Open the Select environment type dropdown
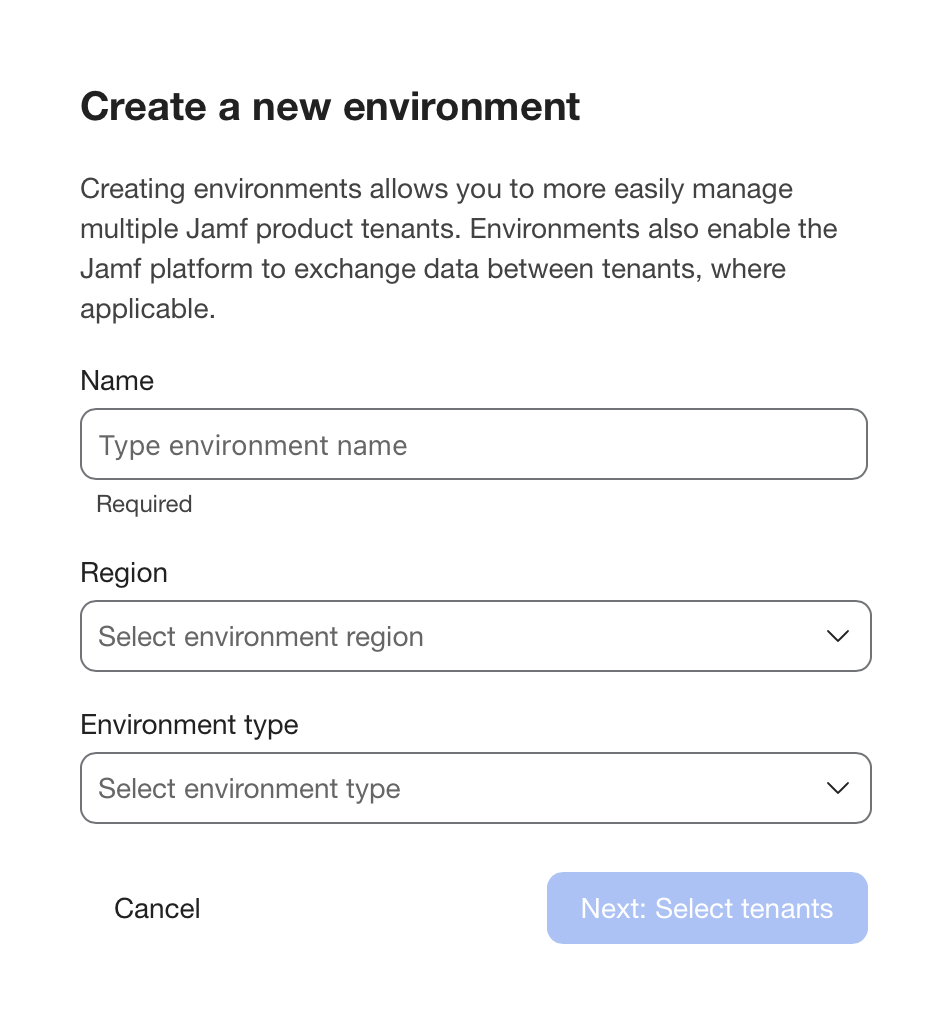 click(x=476, y=788)
